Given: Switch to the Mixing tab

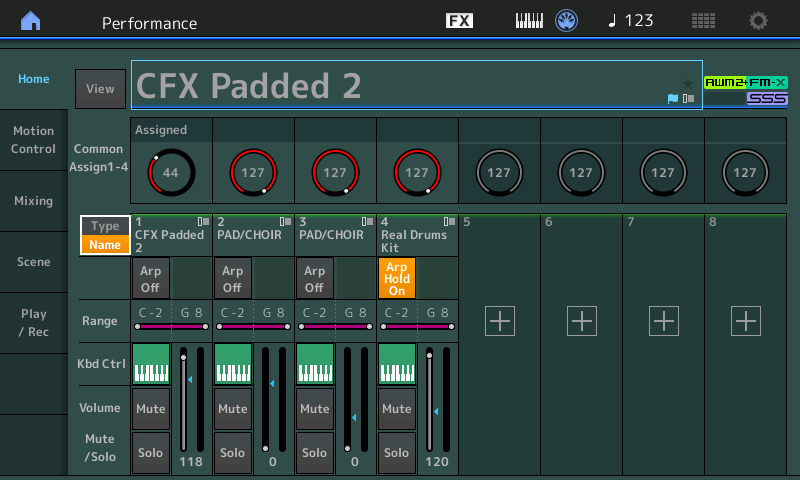Looking at the screenshot, I should pos(33,201).
